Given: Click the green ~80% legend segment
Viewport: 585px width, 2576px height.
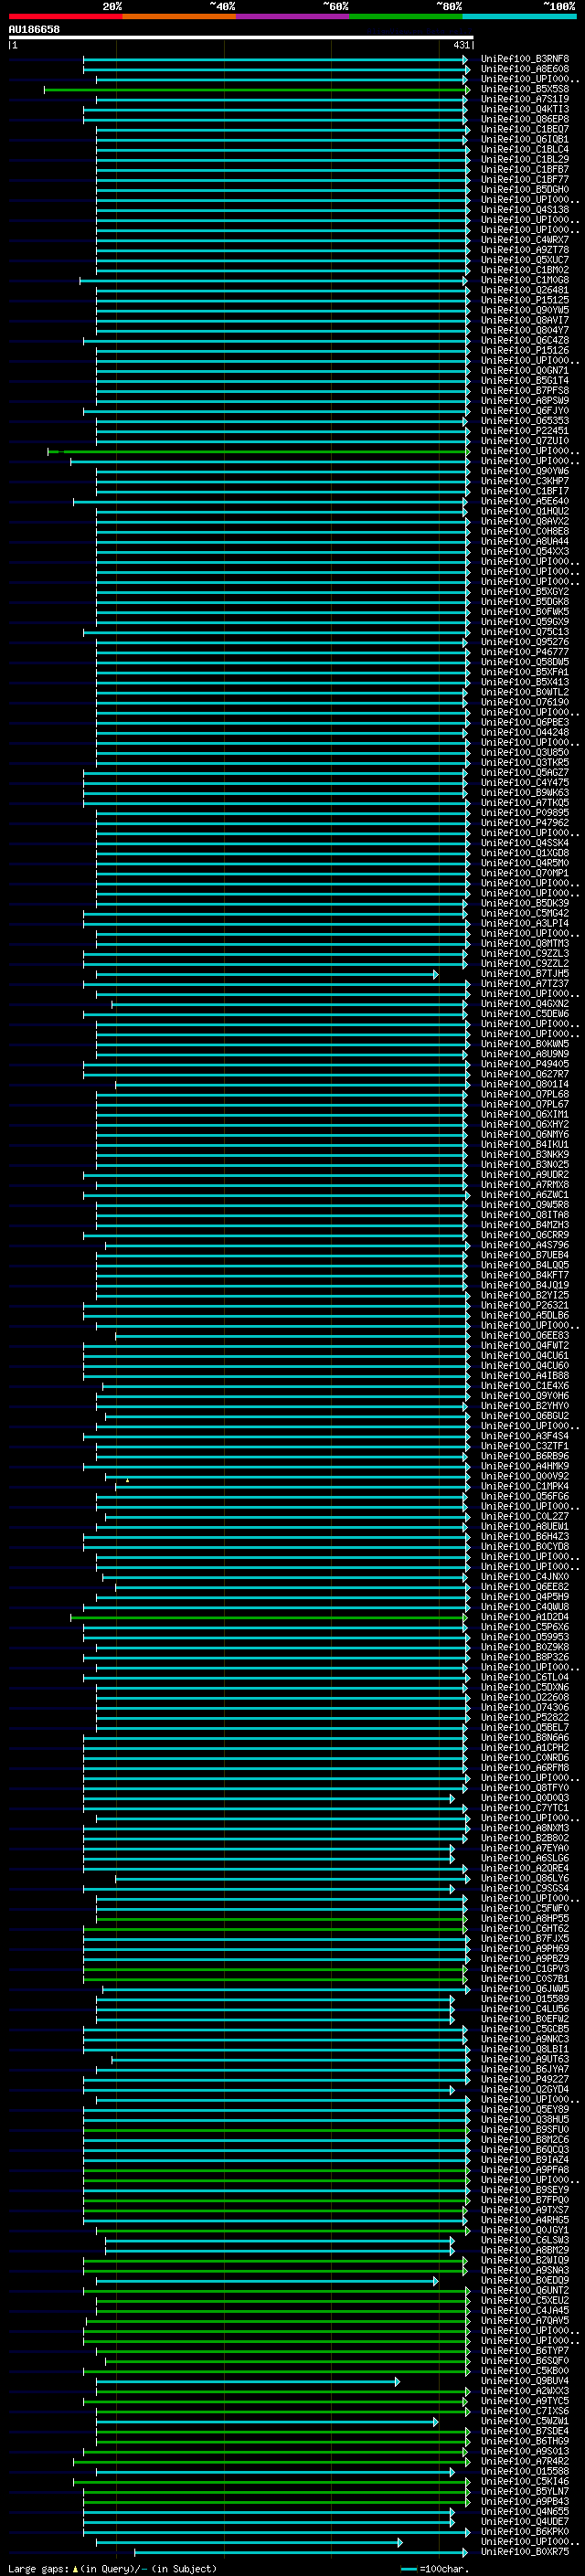Looking at the screenshot, I should [x=406, y=16].
